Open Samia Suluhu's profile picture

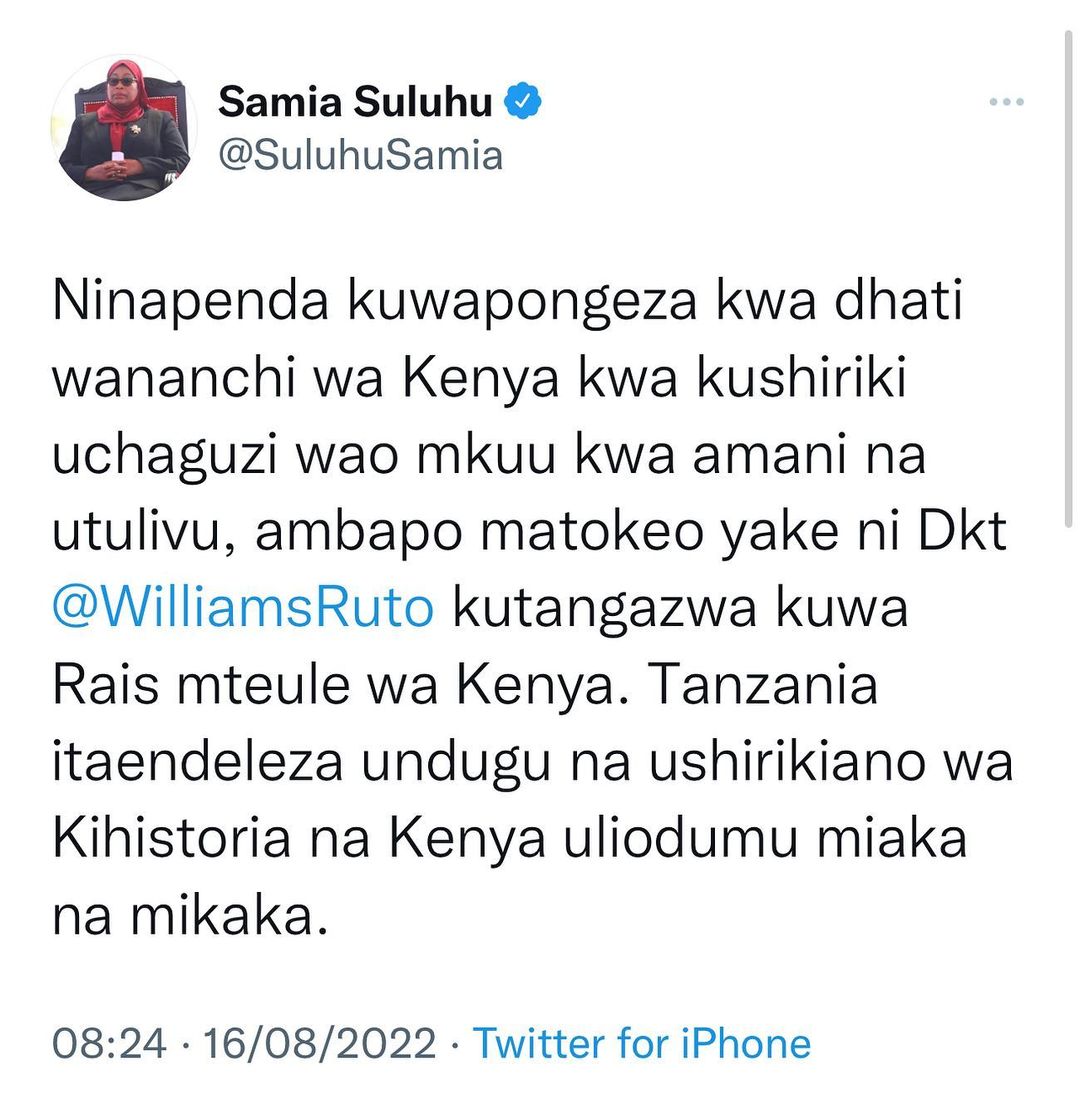click(124, 128)
